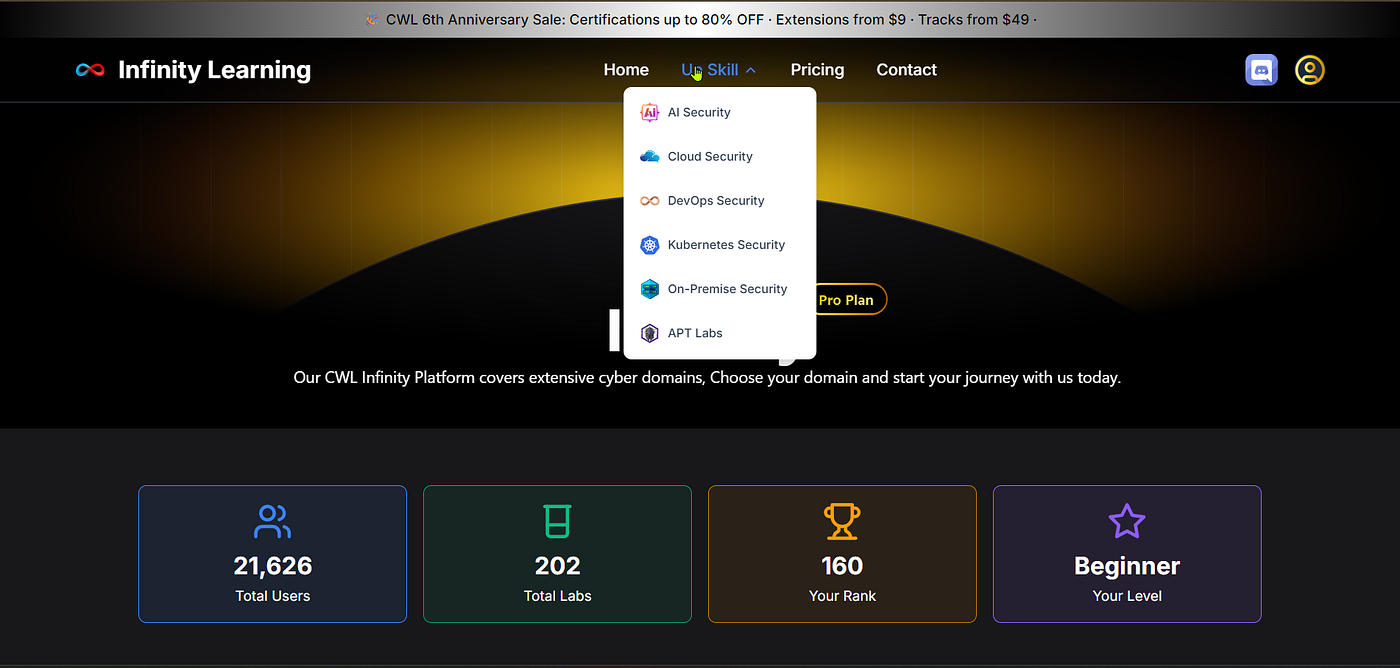Viewport: 1400px width, 668px height.
Task: Click the Total Users label
Action: 272,596
